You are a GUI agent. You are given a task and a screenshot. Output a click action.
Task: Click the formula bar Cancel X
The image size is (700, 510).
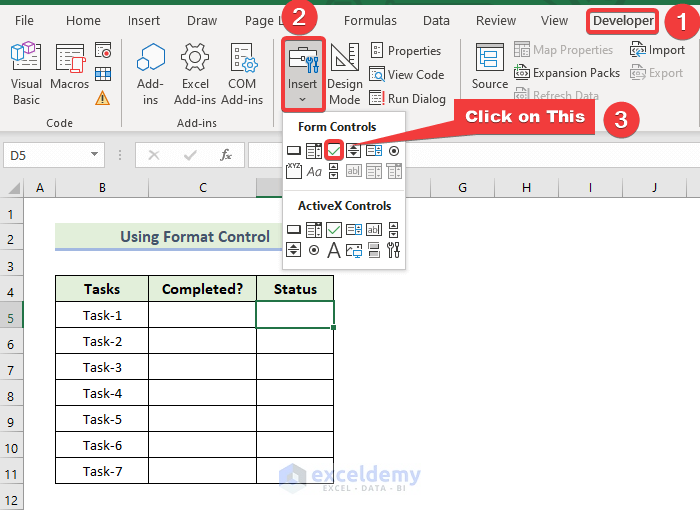tap(154, 155)
